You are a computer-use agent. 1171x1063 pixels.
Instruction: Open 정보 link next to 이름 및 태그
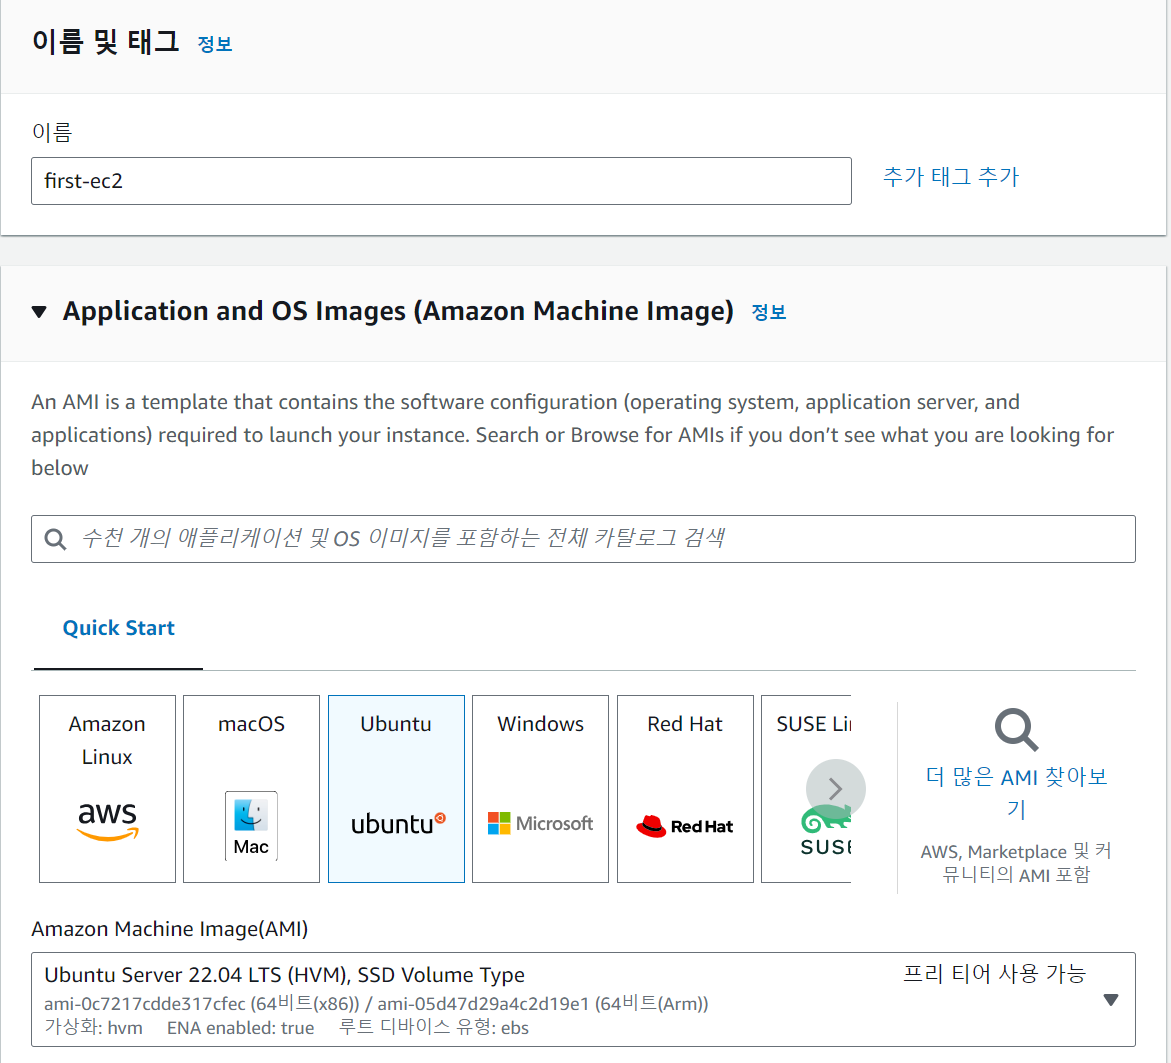(215, 44)
